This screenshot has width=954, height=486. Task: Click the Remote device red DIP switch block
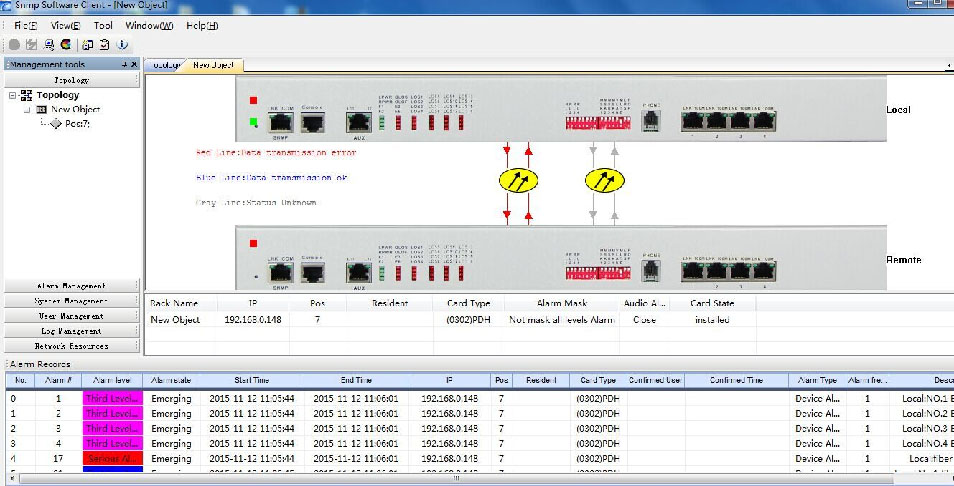tap(598, 273)
